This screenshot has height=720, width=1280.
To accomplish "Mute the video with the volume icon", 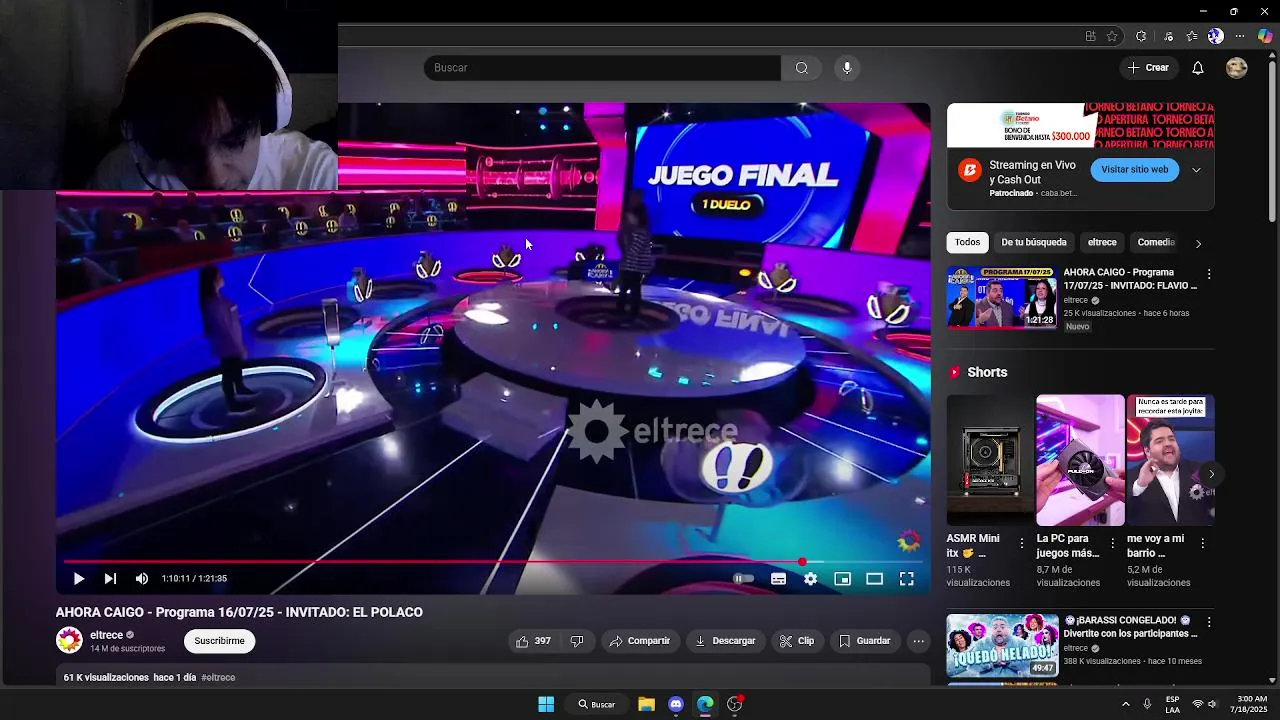I will [x=142, y=578].
